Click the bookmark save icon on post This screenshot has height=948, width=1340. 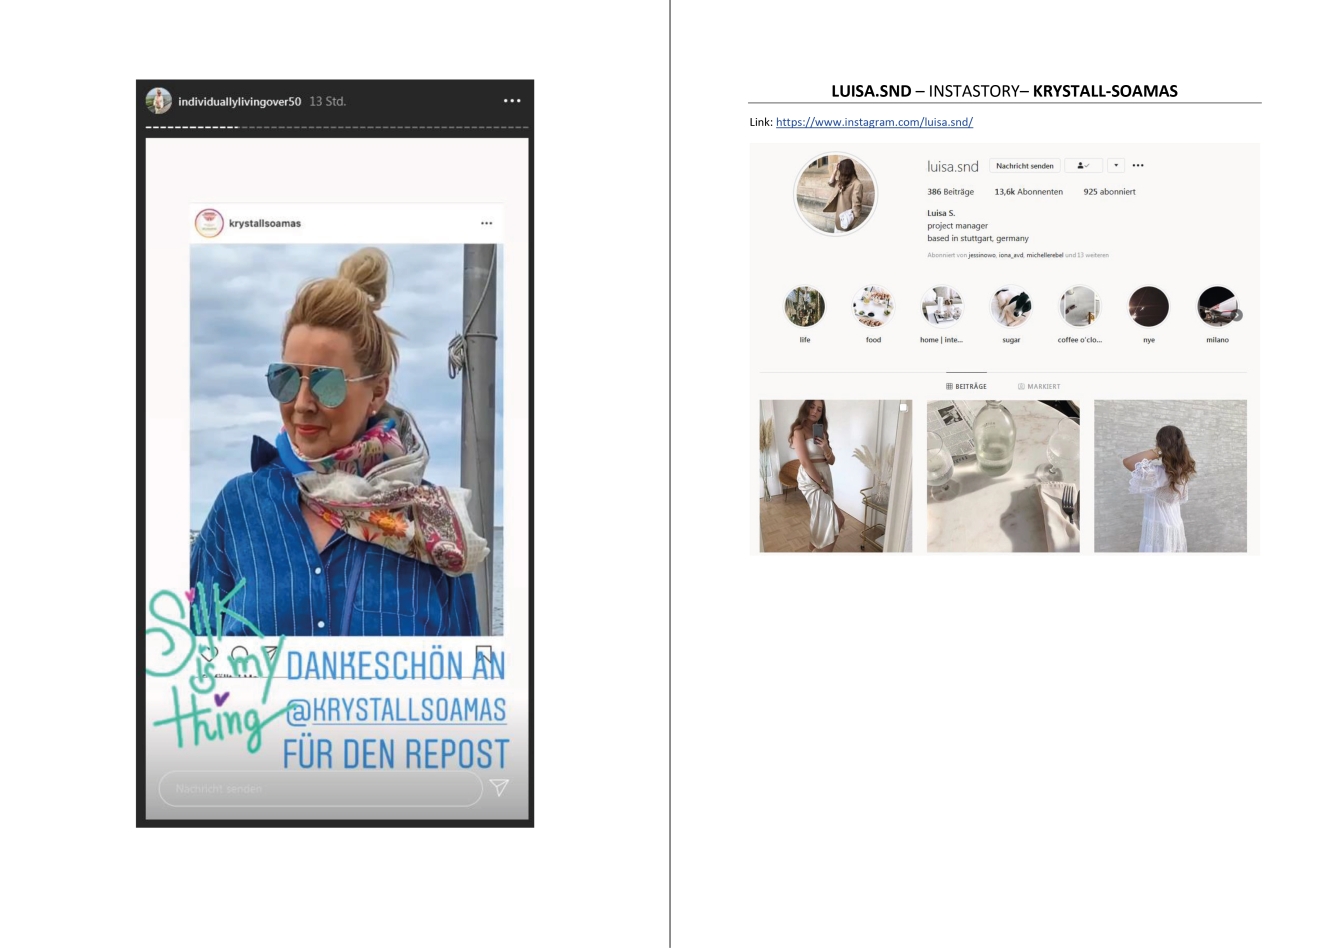(x=484, y=654)
